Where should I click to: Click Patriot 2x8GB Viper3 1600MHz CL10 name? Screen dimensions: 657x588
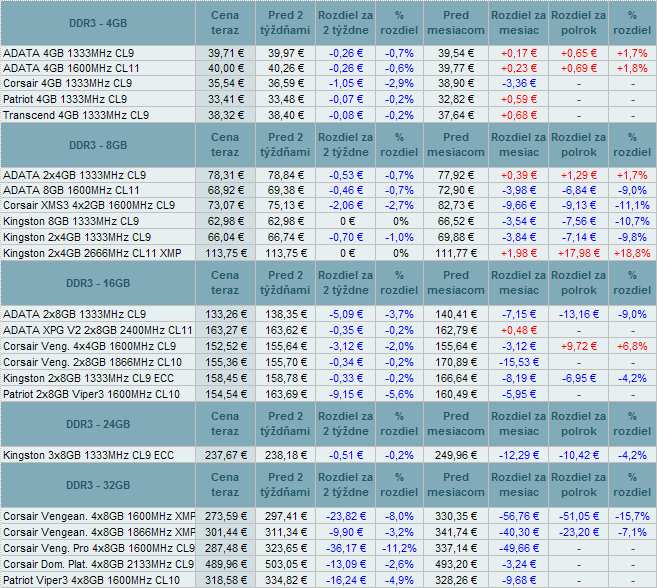[x=91, y=394]
